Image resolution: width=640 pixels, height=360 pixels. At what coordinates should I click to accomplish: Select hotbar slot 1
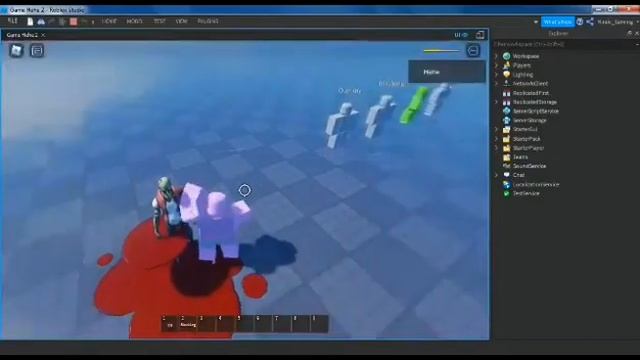point(170,324)
